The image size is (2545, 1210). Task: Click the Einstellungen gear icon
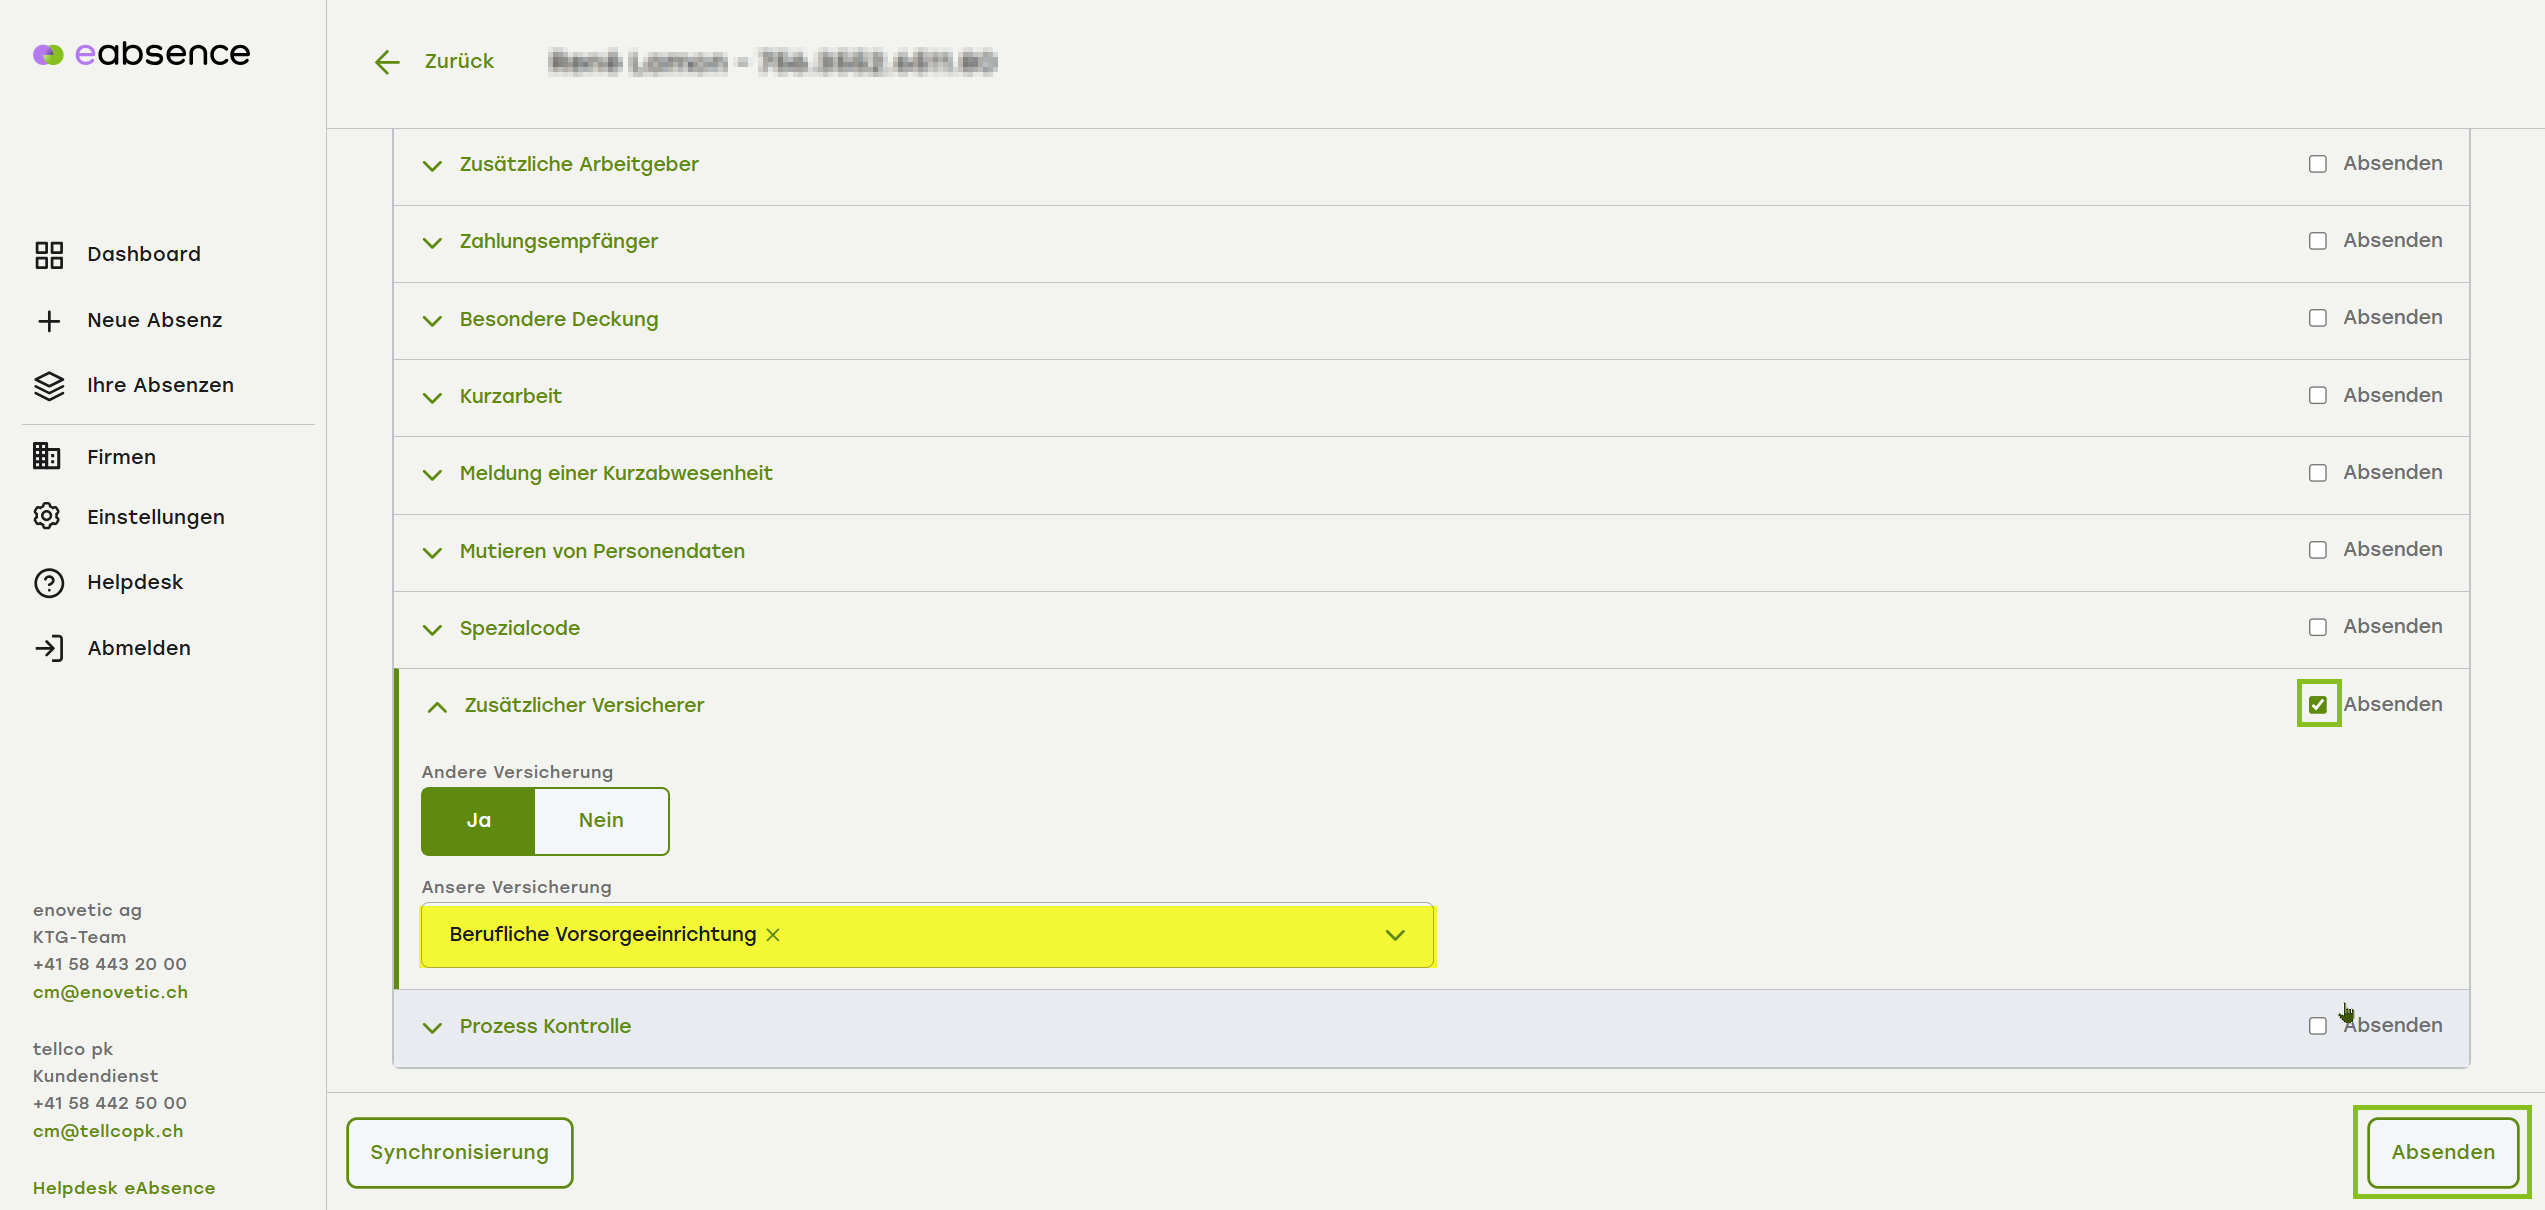tap(47, 517)
